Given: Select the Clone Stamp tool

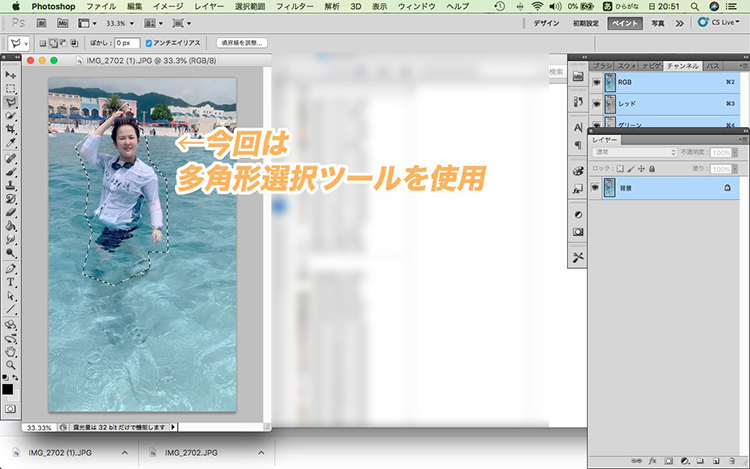Looking at the screenshot, I should click(11, 185).
